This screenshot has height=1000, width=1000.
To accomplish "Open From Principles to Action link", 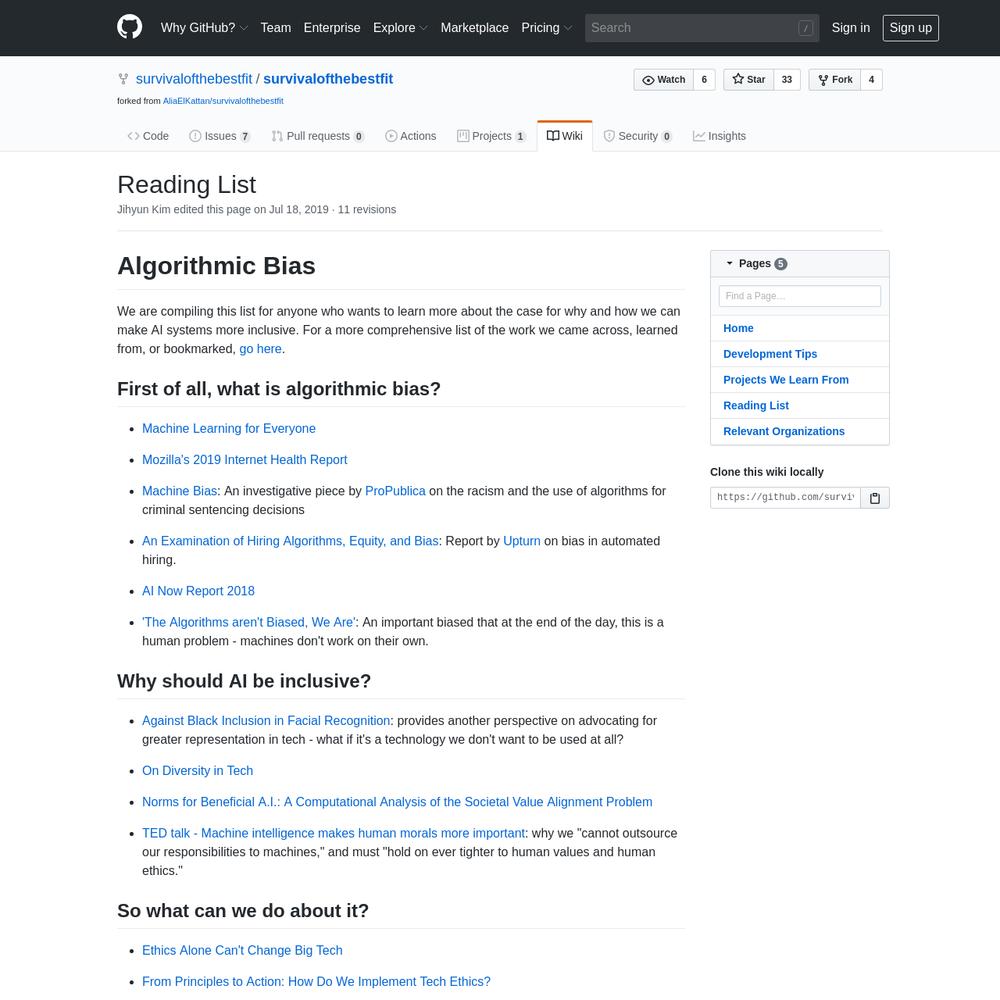I will point(316,982).
